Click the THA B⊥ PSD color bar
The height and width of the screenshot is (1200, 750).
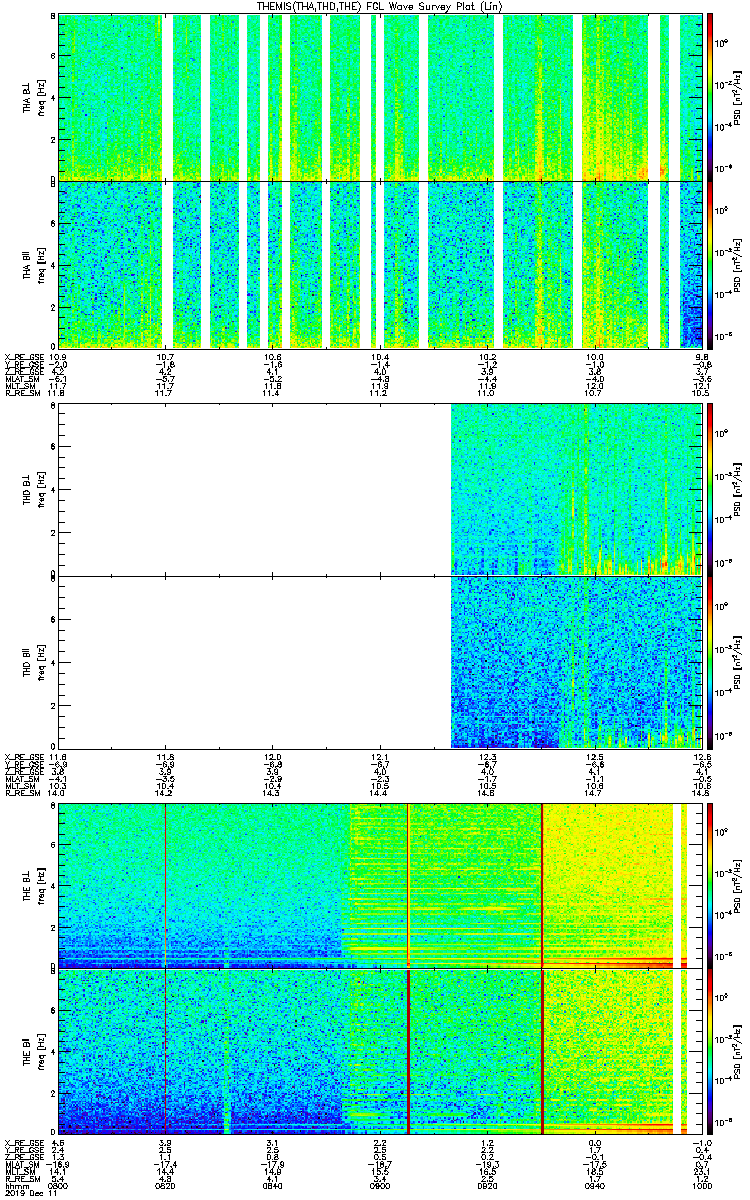710,97
